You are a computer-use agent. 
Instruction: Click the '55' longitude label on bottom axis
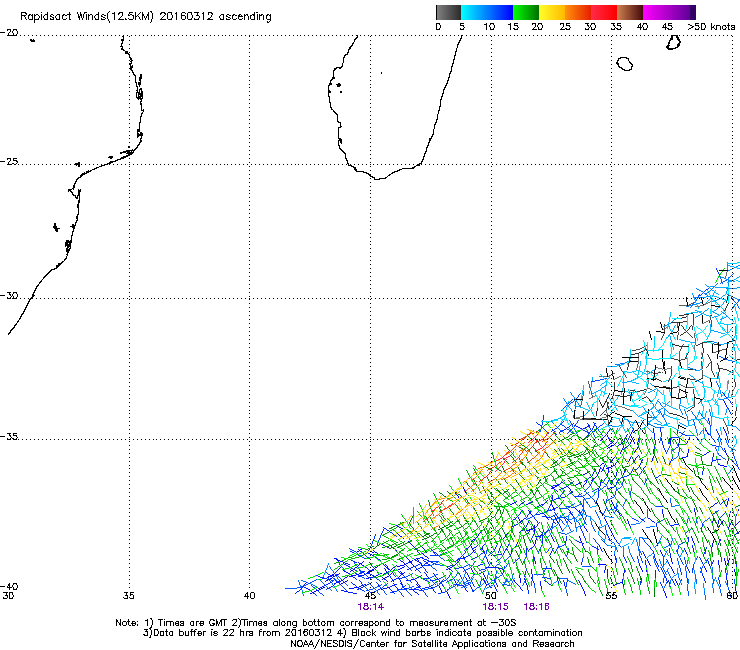pos(611,596)
